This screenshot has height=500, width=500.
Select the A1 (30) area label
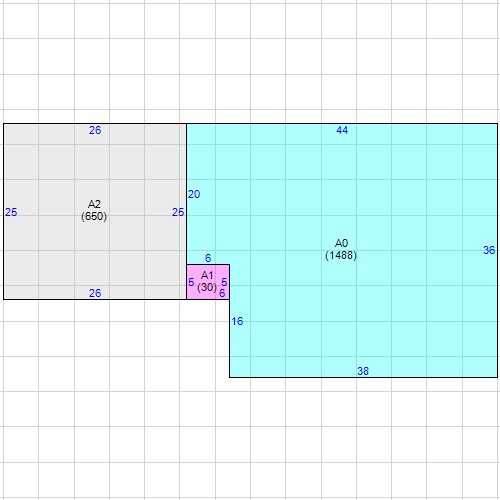[207, 281]
